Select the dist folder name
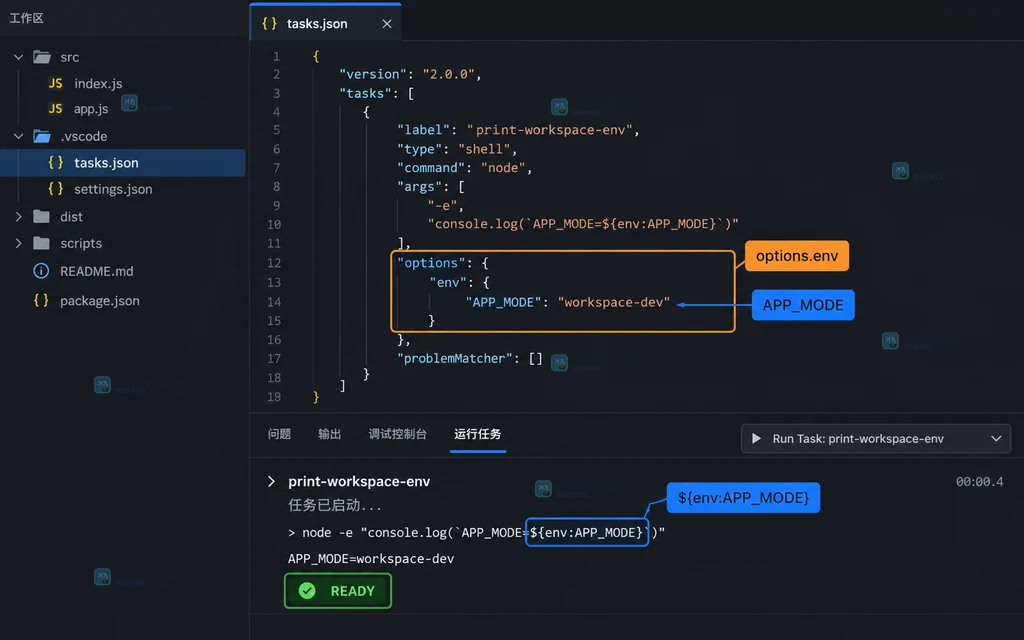 point(71,216)
